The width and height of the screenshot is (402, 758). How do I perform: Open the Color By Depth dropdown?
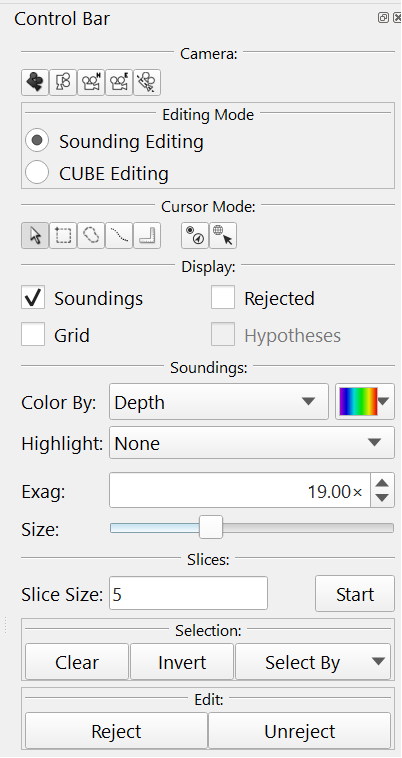coord(219,402)
